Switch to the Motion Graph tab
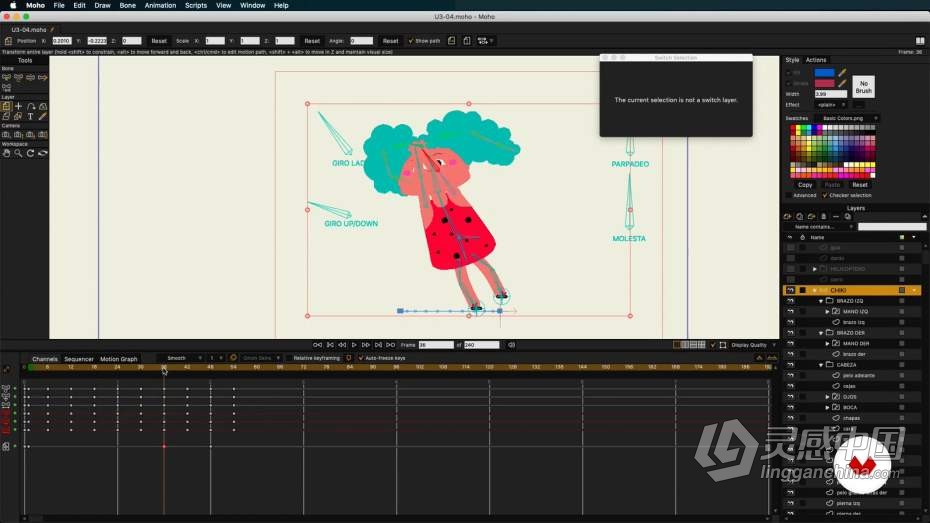930x523 pixels. tap(119, 359)
